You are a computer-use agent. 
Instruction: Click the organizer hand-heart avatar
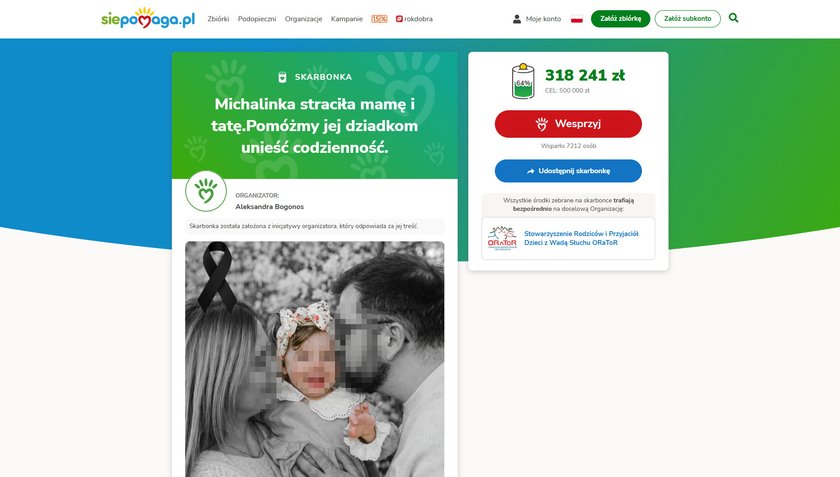click(x=206, y=191)
